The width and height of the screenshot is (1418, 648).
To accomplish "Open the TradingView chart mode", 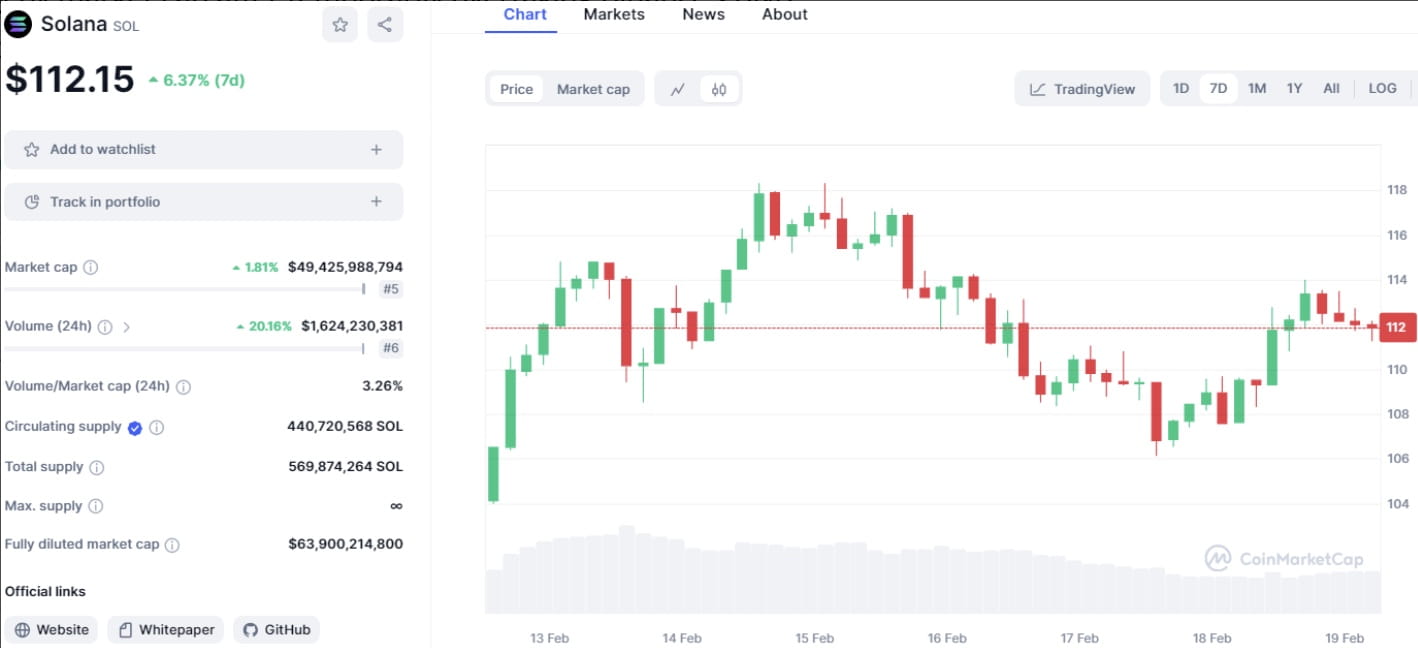I will pos(1082,88).
